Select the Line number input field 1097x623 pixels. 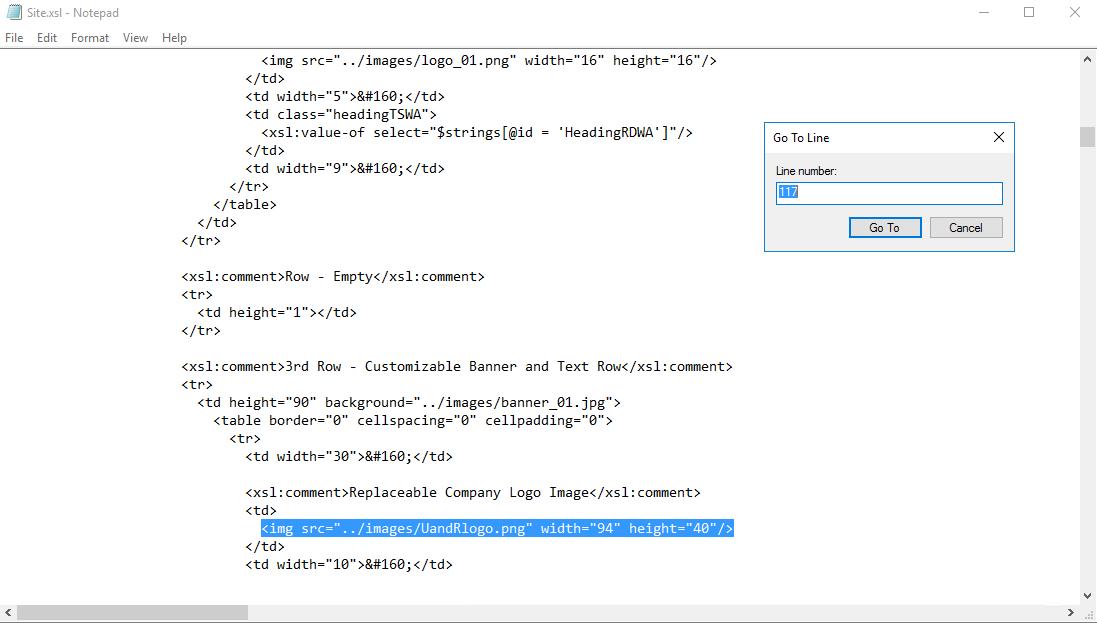click(x=888, y=193)
